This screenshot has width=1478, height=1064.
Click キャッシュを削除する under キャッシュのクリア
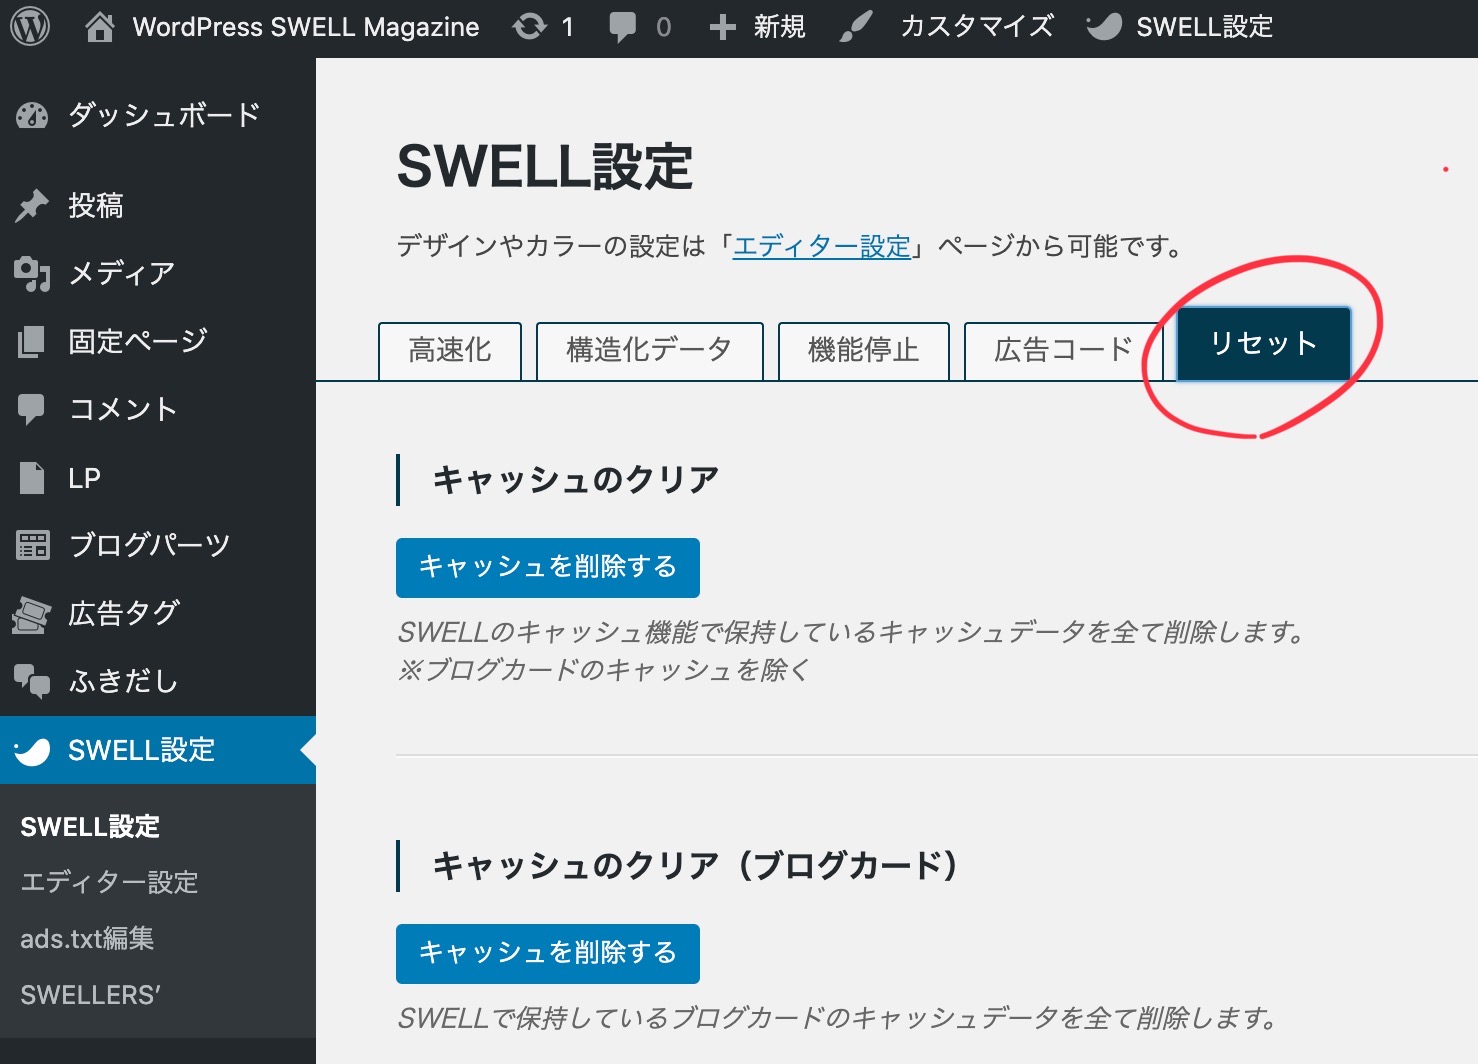tap(548, 567)
